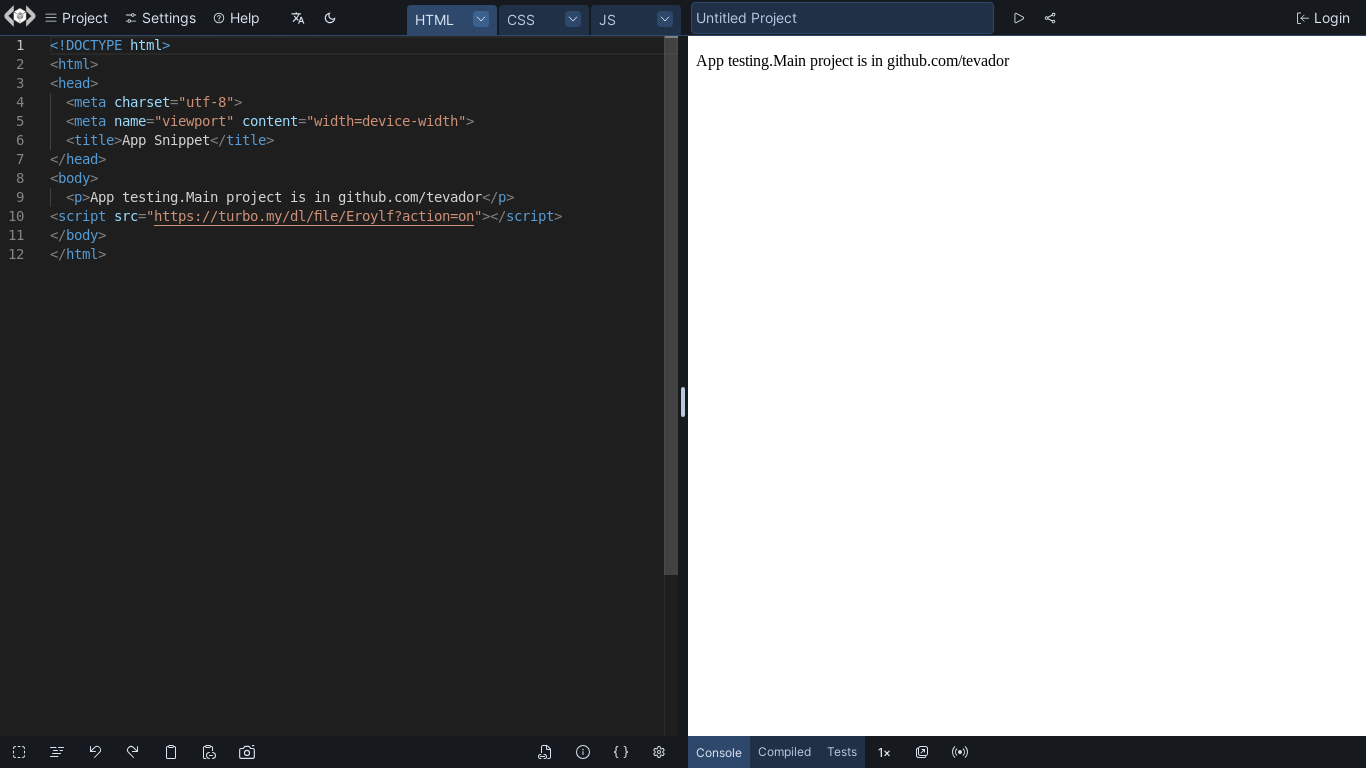Click the 'viewport' attribute value

pyautogui.click(x=194, y=121)
